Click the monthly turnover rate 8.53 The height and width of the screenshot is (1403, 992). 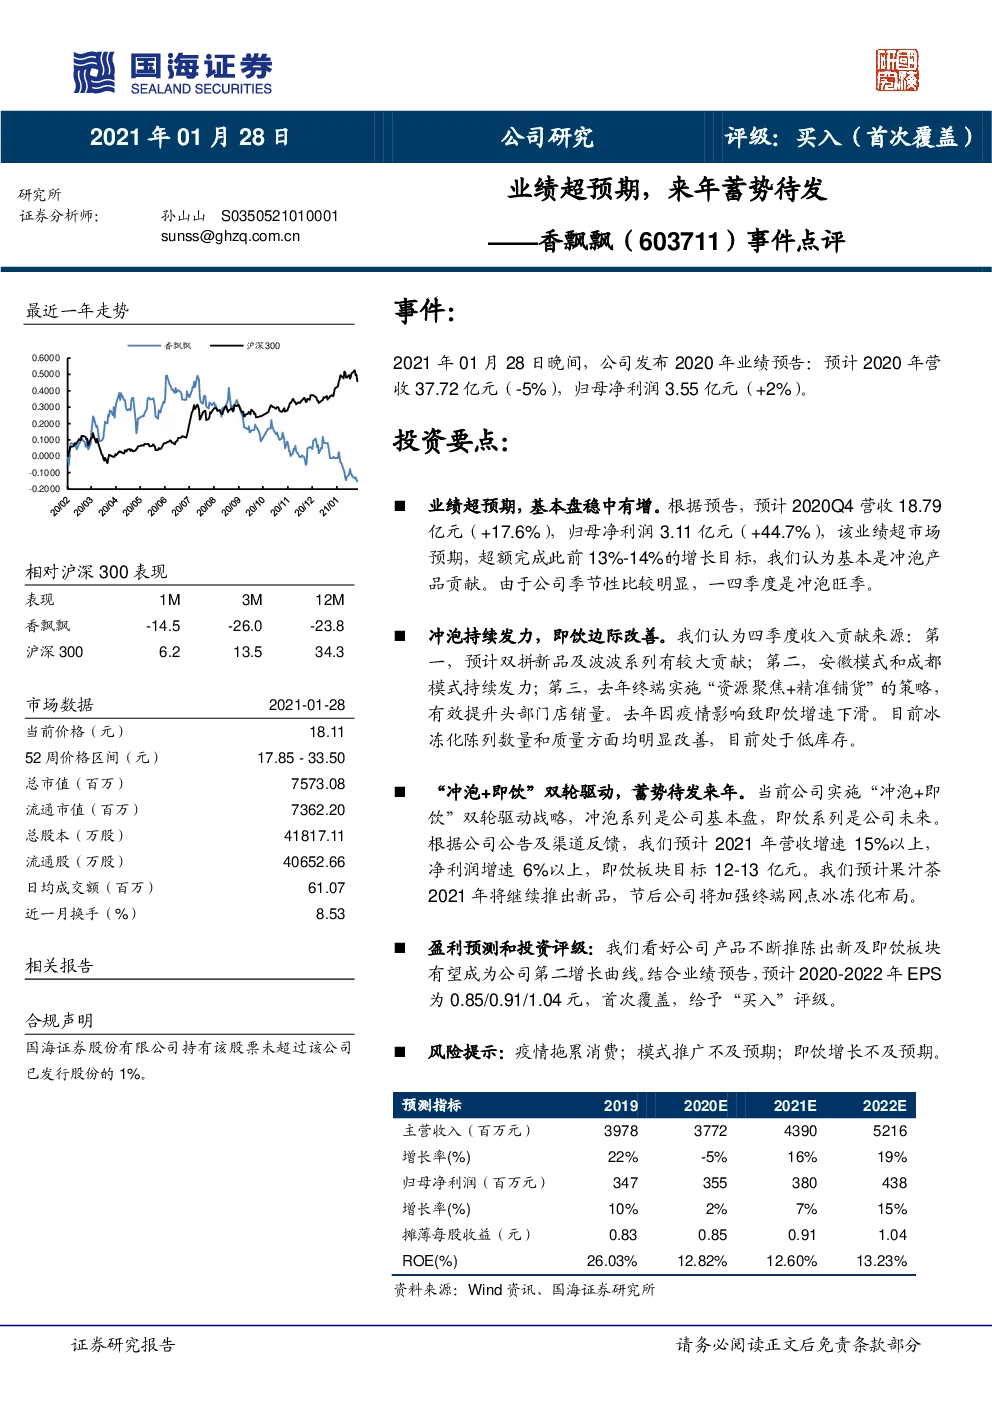point(330,914)
